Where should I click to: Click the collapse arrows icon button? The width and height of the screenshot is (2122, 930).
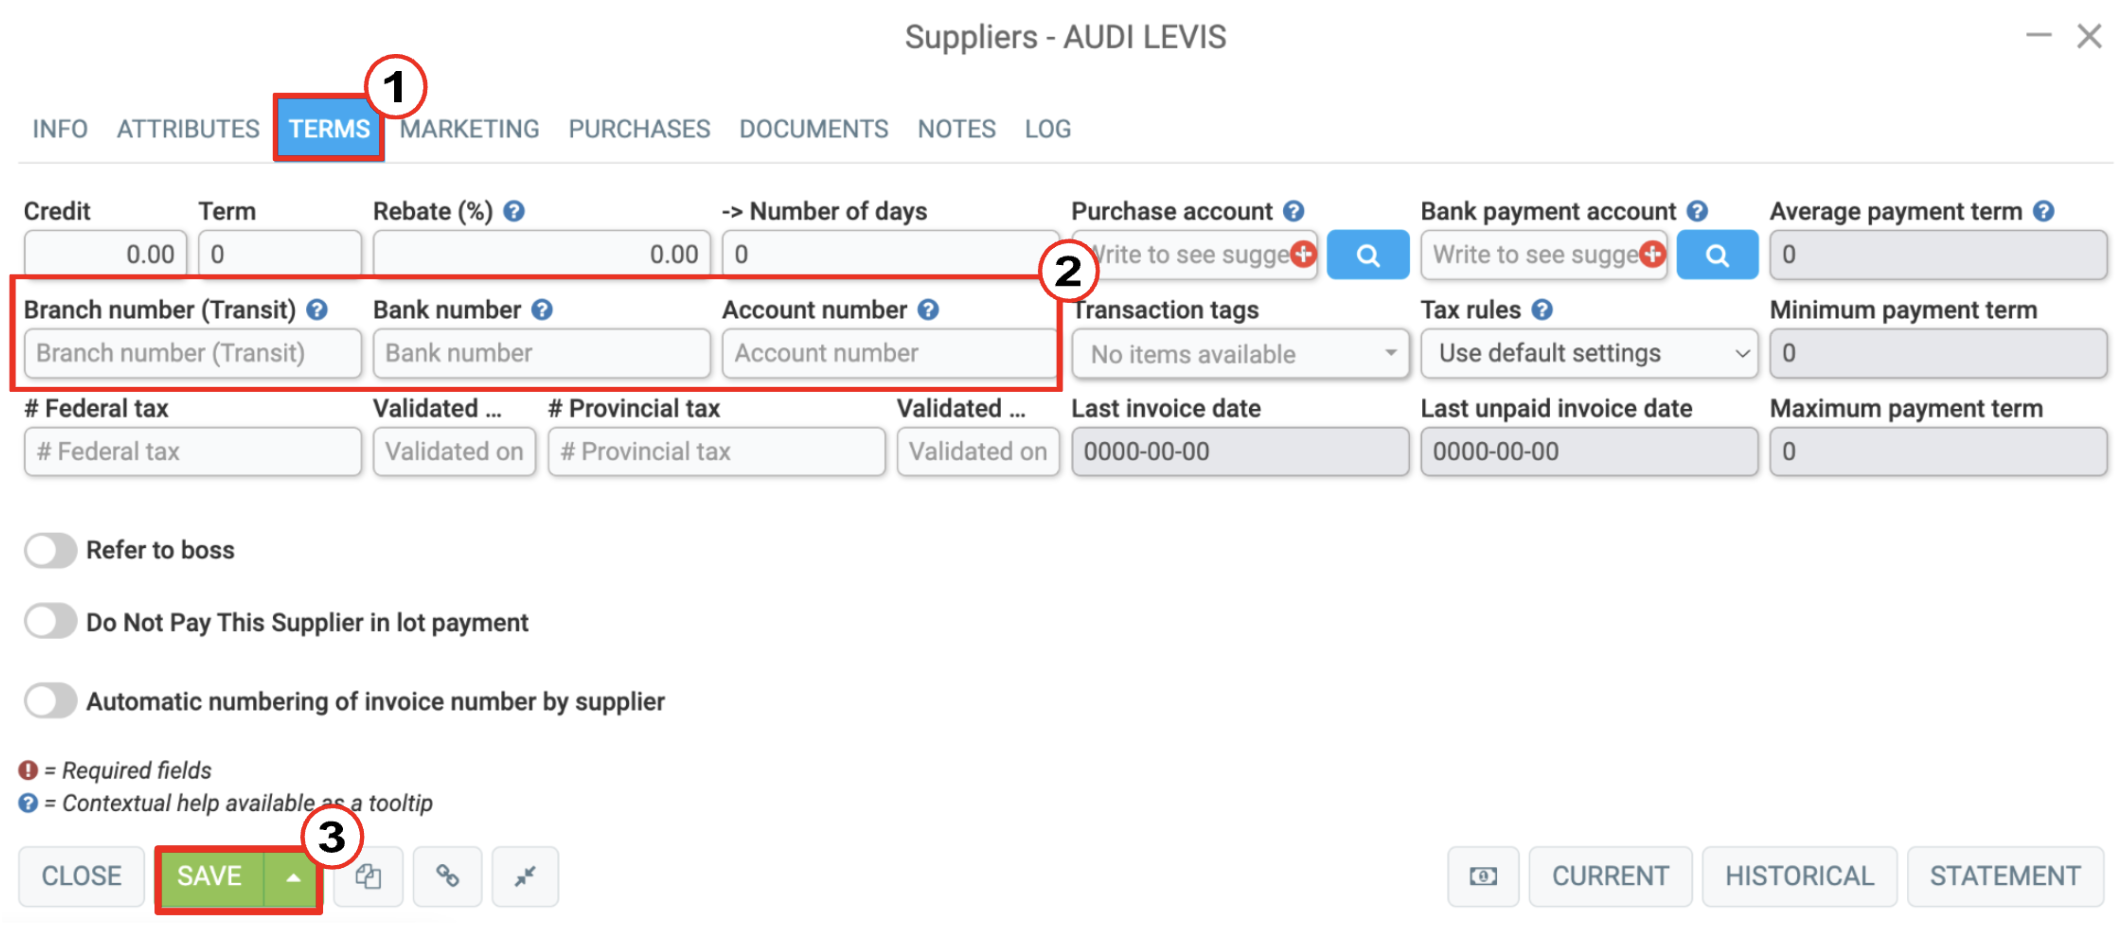(525, 876)
